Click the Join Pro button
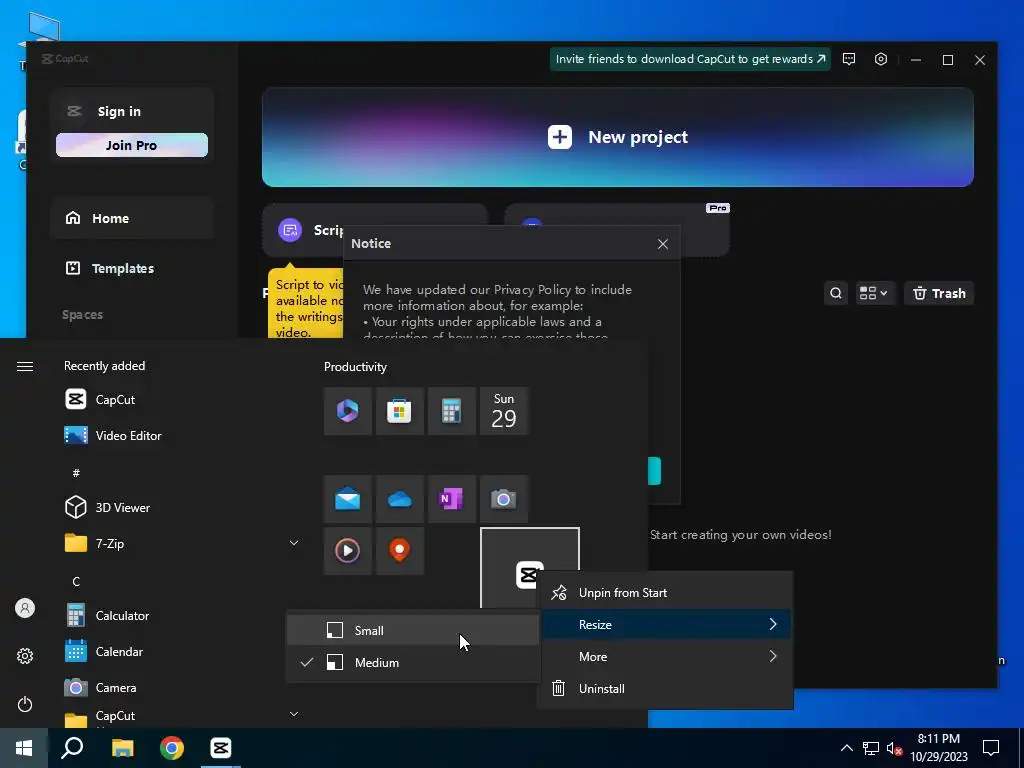This screenshot has width=1024, height=768. click(131, 145)
